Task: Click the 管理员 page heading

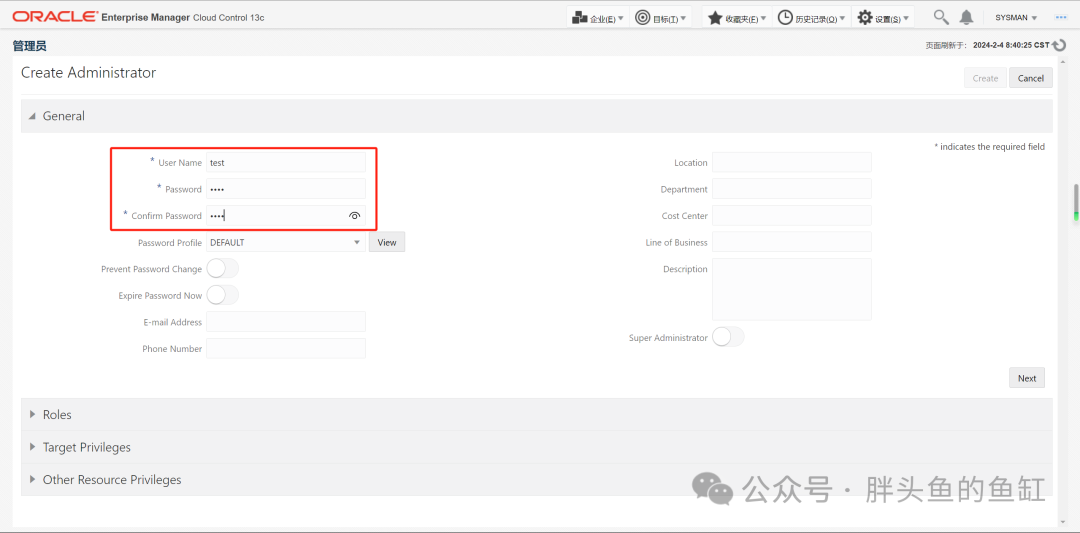Action: (x=30, y=46)
